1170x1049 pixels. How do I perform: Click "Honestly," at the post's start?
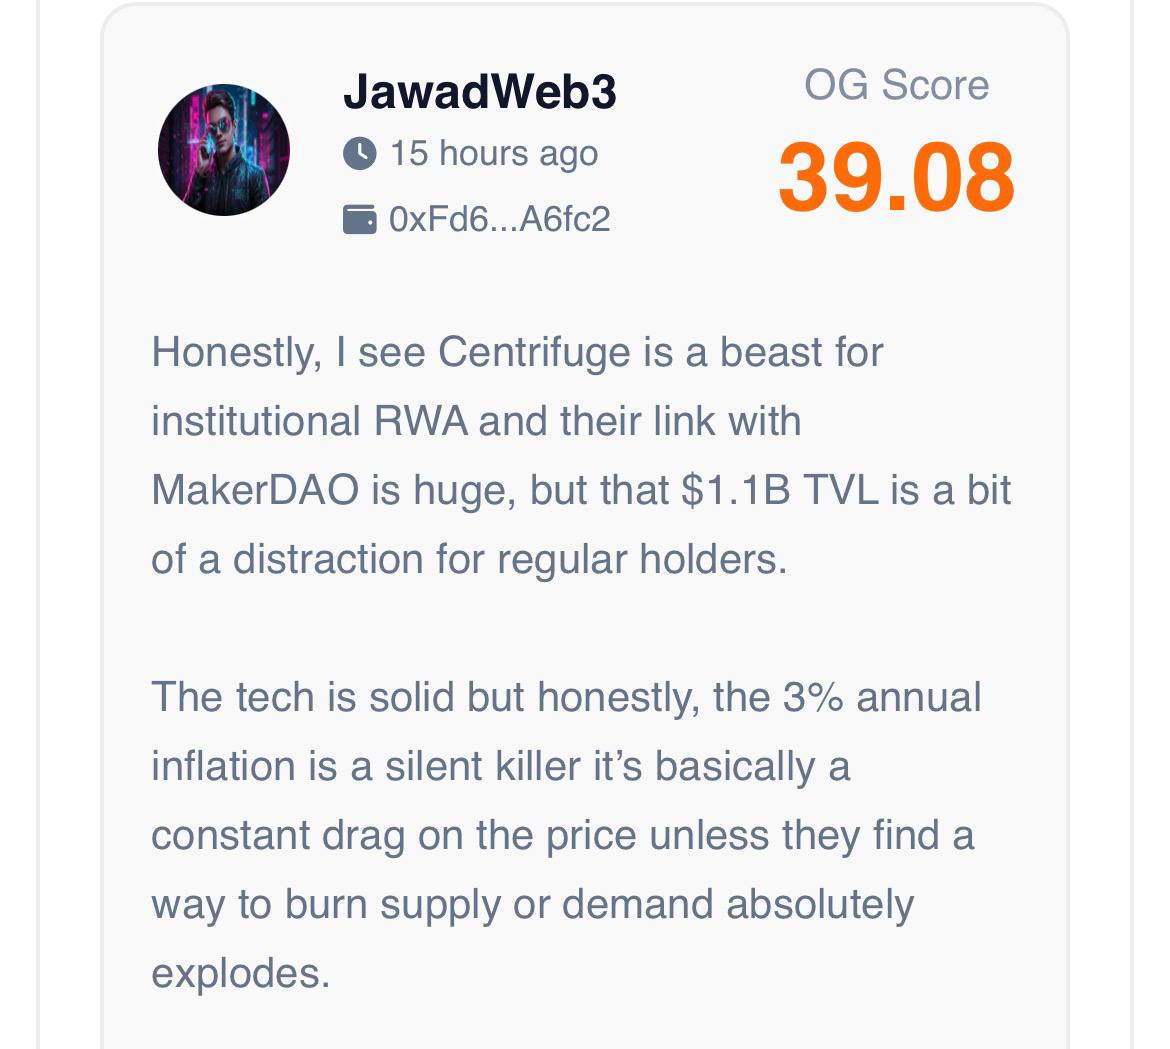click(236, 352)
